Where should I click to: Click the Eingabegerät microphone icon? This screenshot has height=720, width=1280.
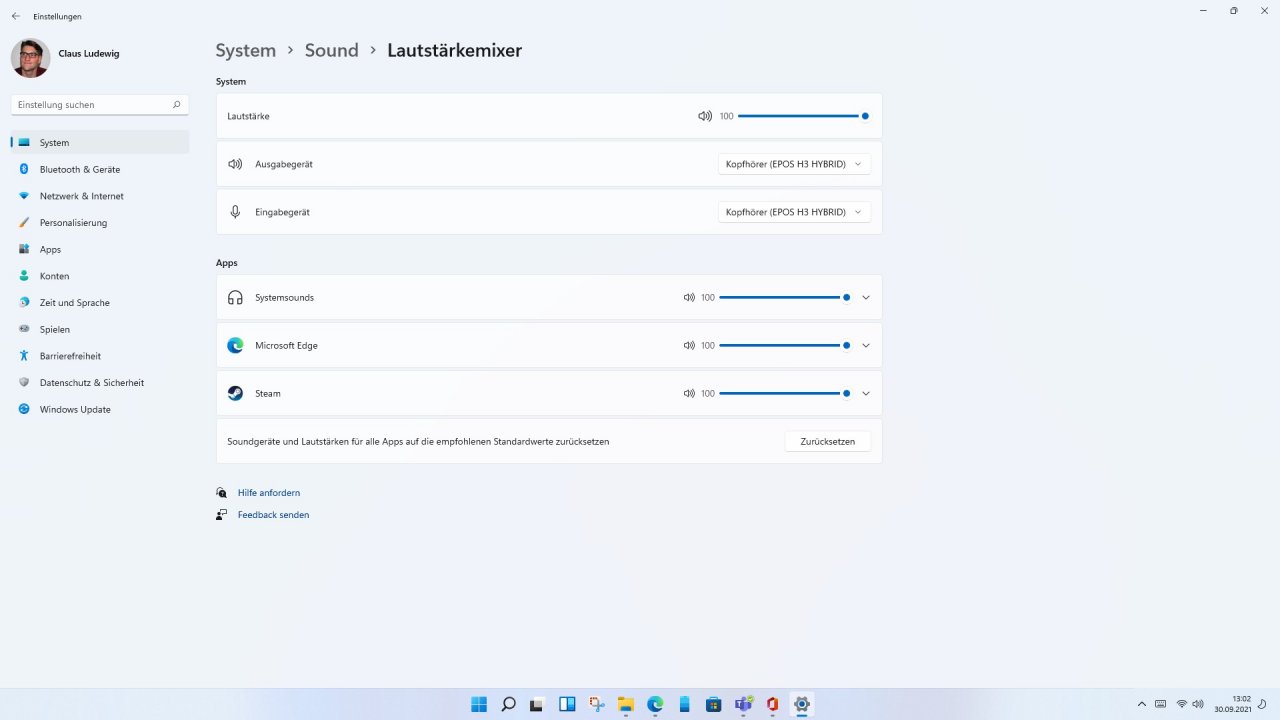click(x=235, y=212)
